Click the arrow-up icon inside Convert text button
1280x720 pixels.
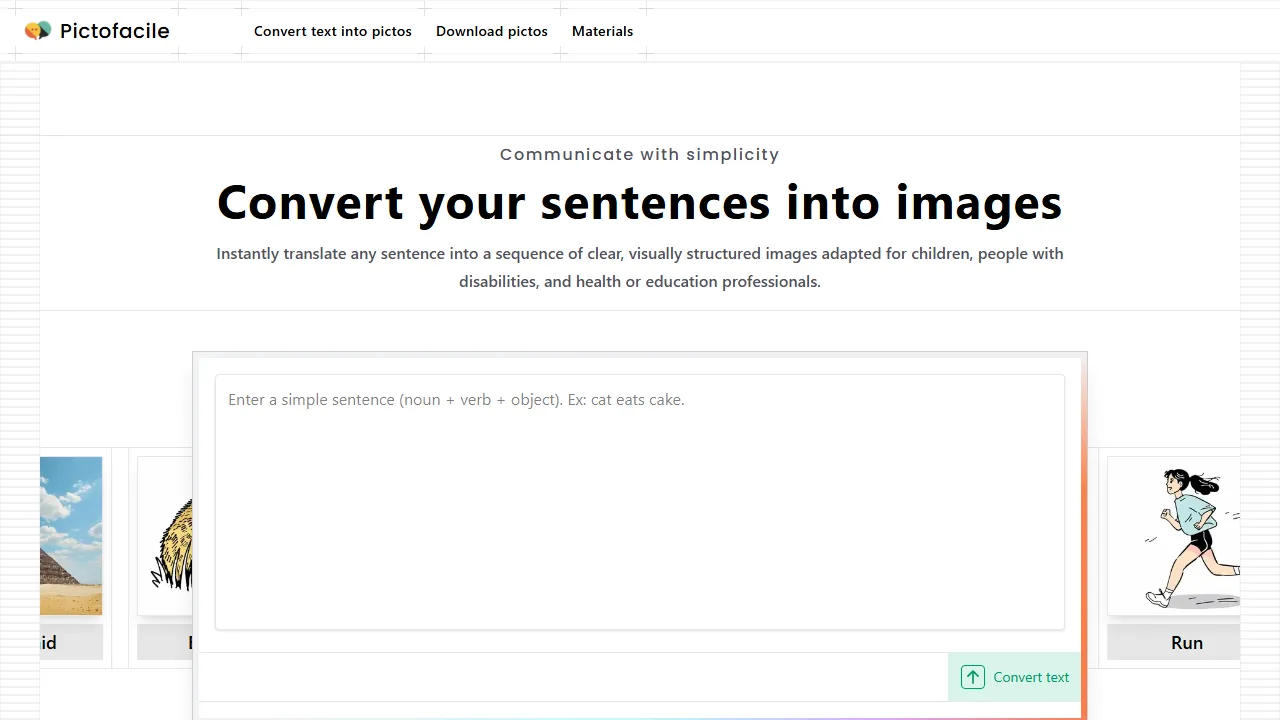pos(972,677)
